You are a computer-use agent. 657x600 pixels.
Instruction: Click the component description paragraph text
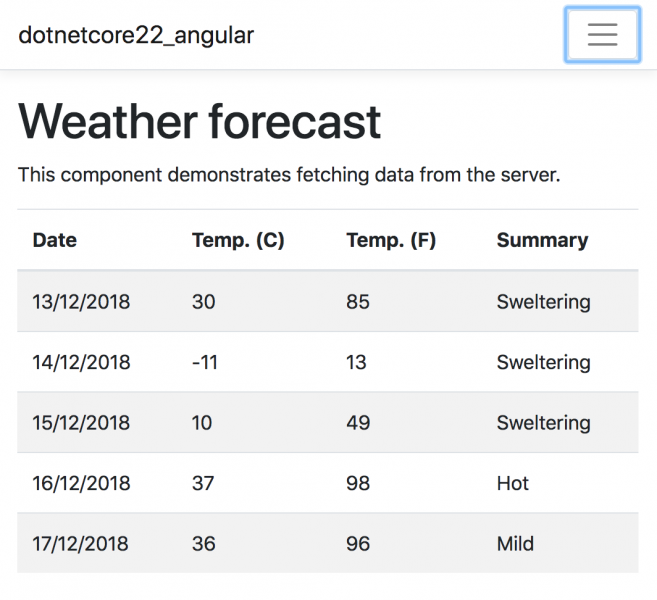point(289,175)
